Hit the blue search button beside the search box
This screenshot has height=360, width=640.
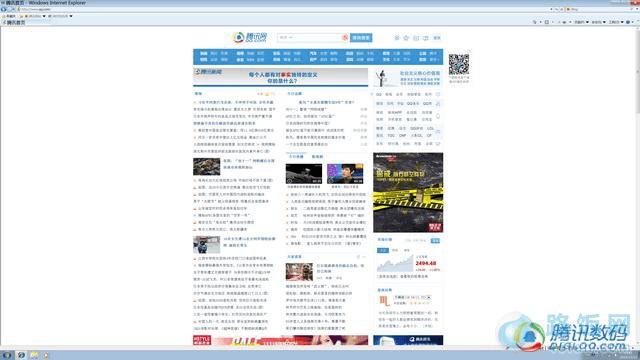[361, 38]
